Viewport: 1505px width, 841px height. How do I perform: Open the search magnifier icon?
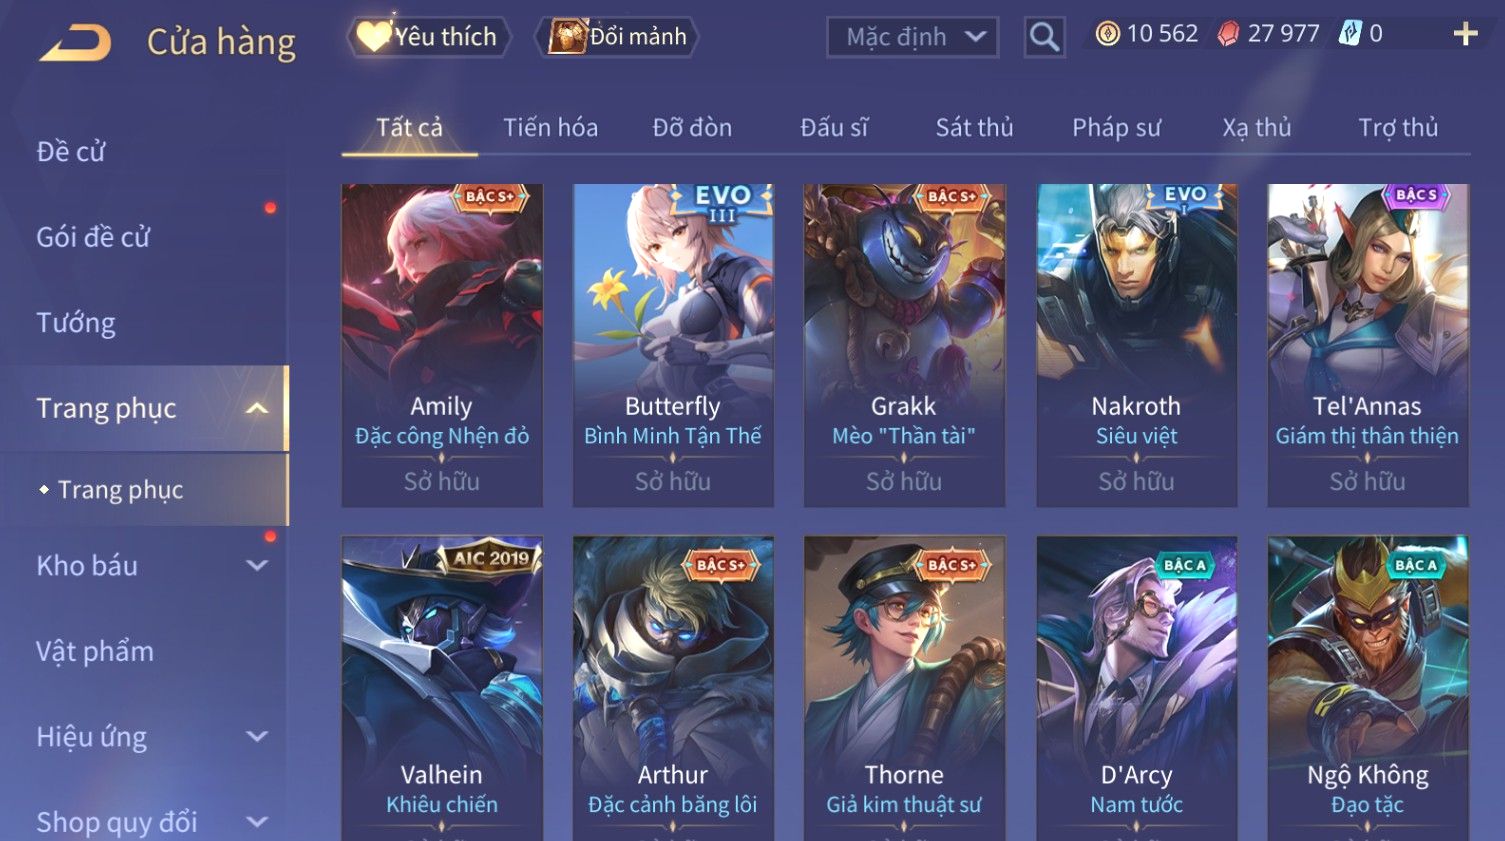[1044, 37]
